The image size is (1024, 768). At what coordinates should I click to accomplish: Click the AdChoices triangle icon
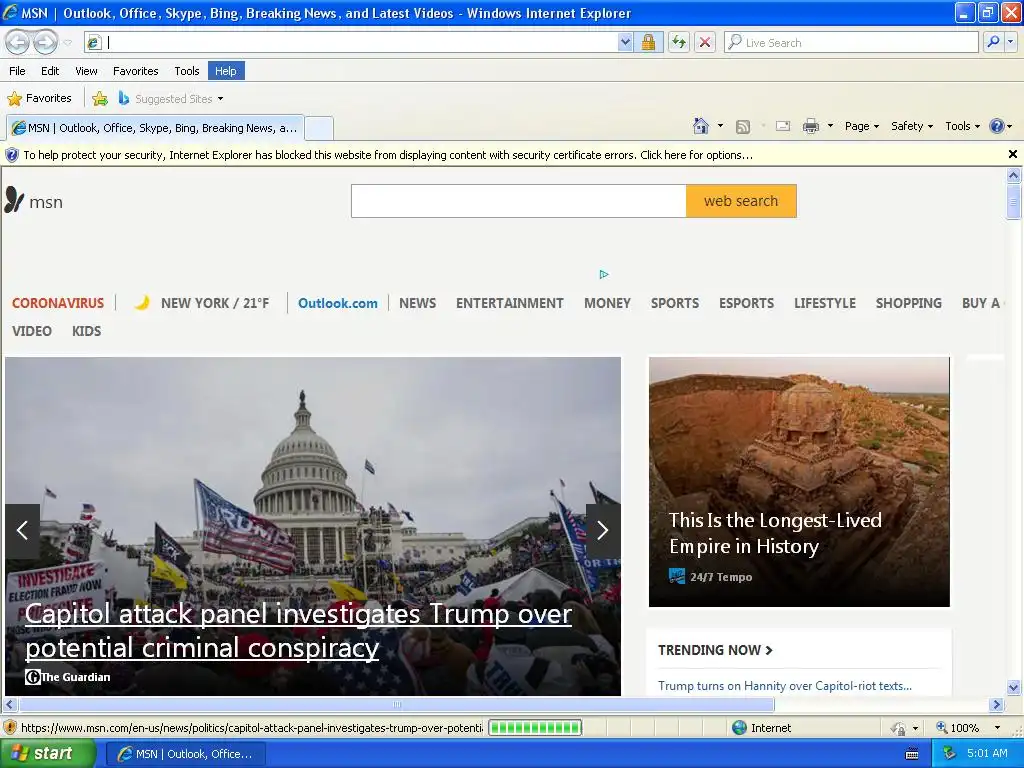pyautogui.click(x=603, y=274)
